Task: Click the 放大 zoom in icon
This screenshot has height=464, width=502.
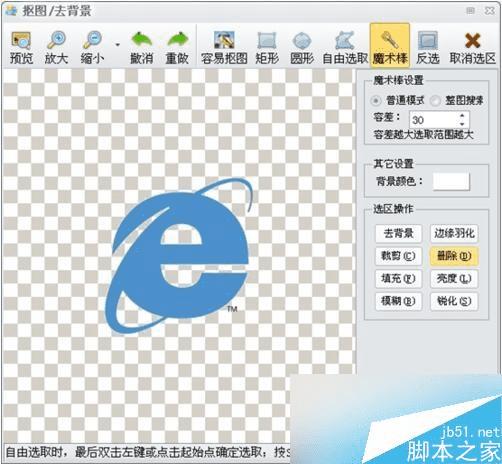Action: tap(56, 47)
